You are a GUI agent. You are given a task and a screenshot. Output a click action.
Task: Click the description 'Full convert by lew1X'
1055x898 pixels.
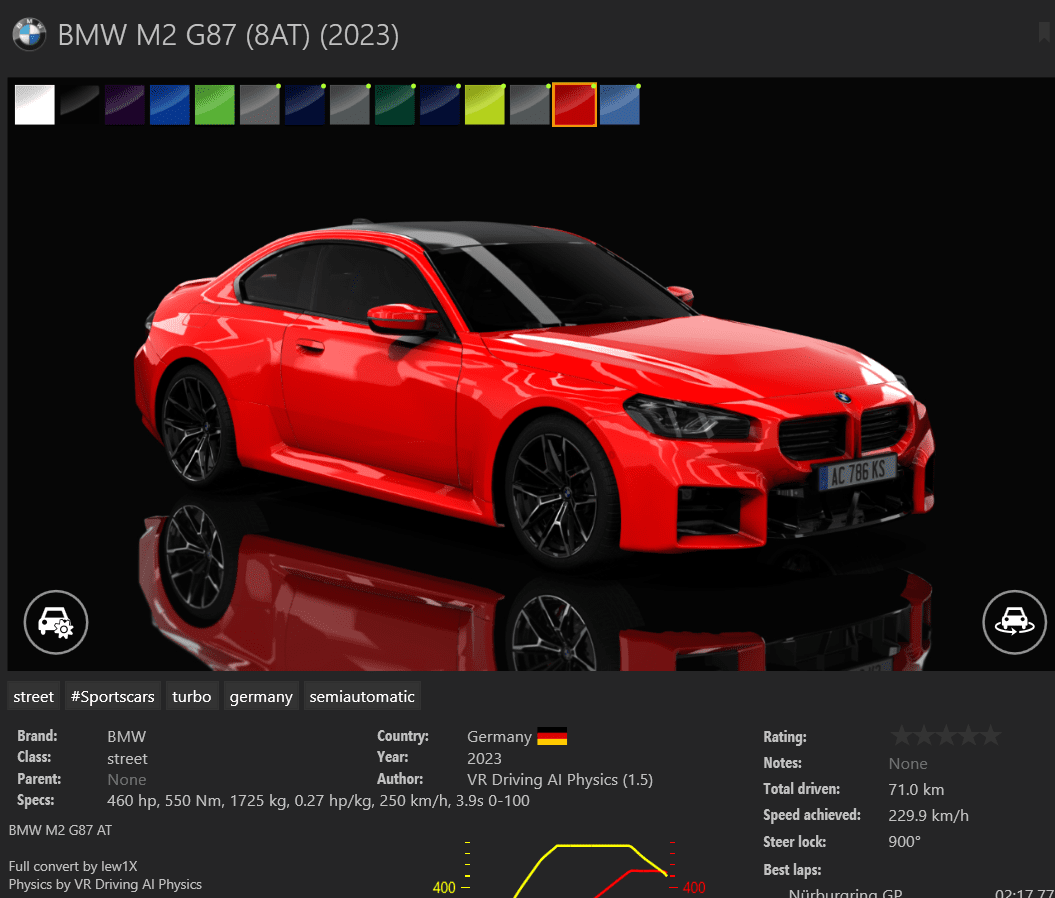[73, 866]
